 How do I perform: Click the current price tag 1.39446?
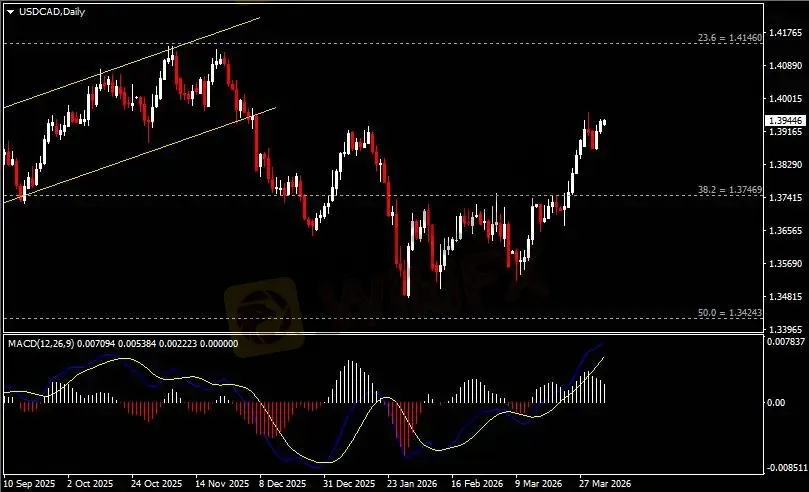pyautogui.click(x=785, y=120)
